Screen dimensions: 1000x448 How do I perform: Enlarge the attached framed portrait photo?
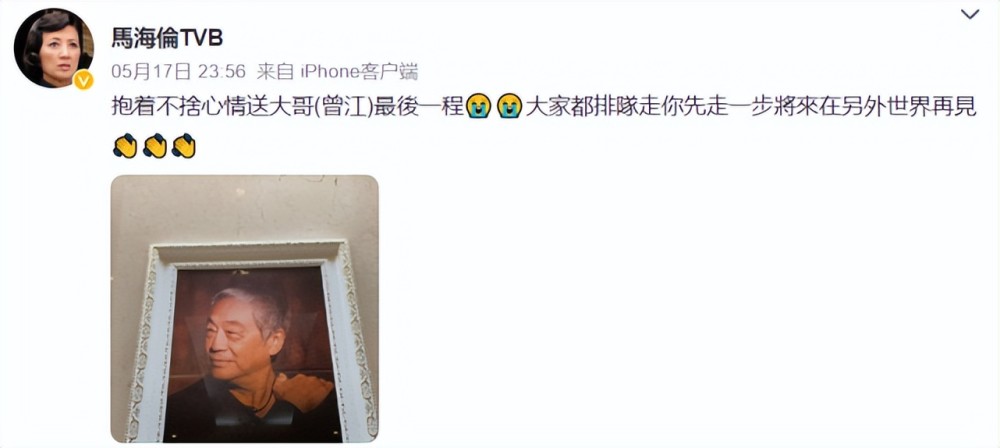coord(244,309)
